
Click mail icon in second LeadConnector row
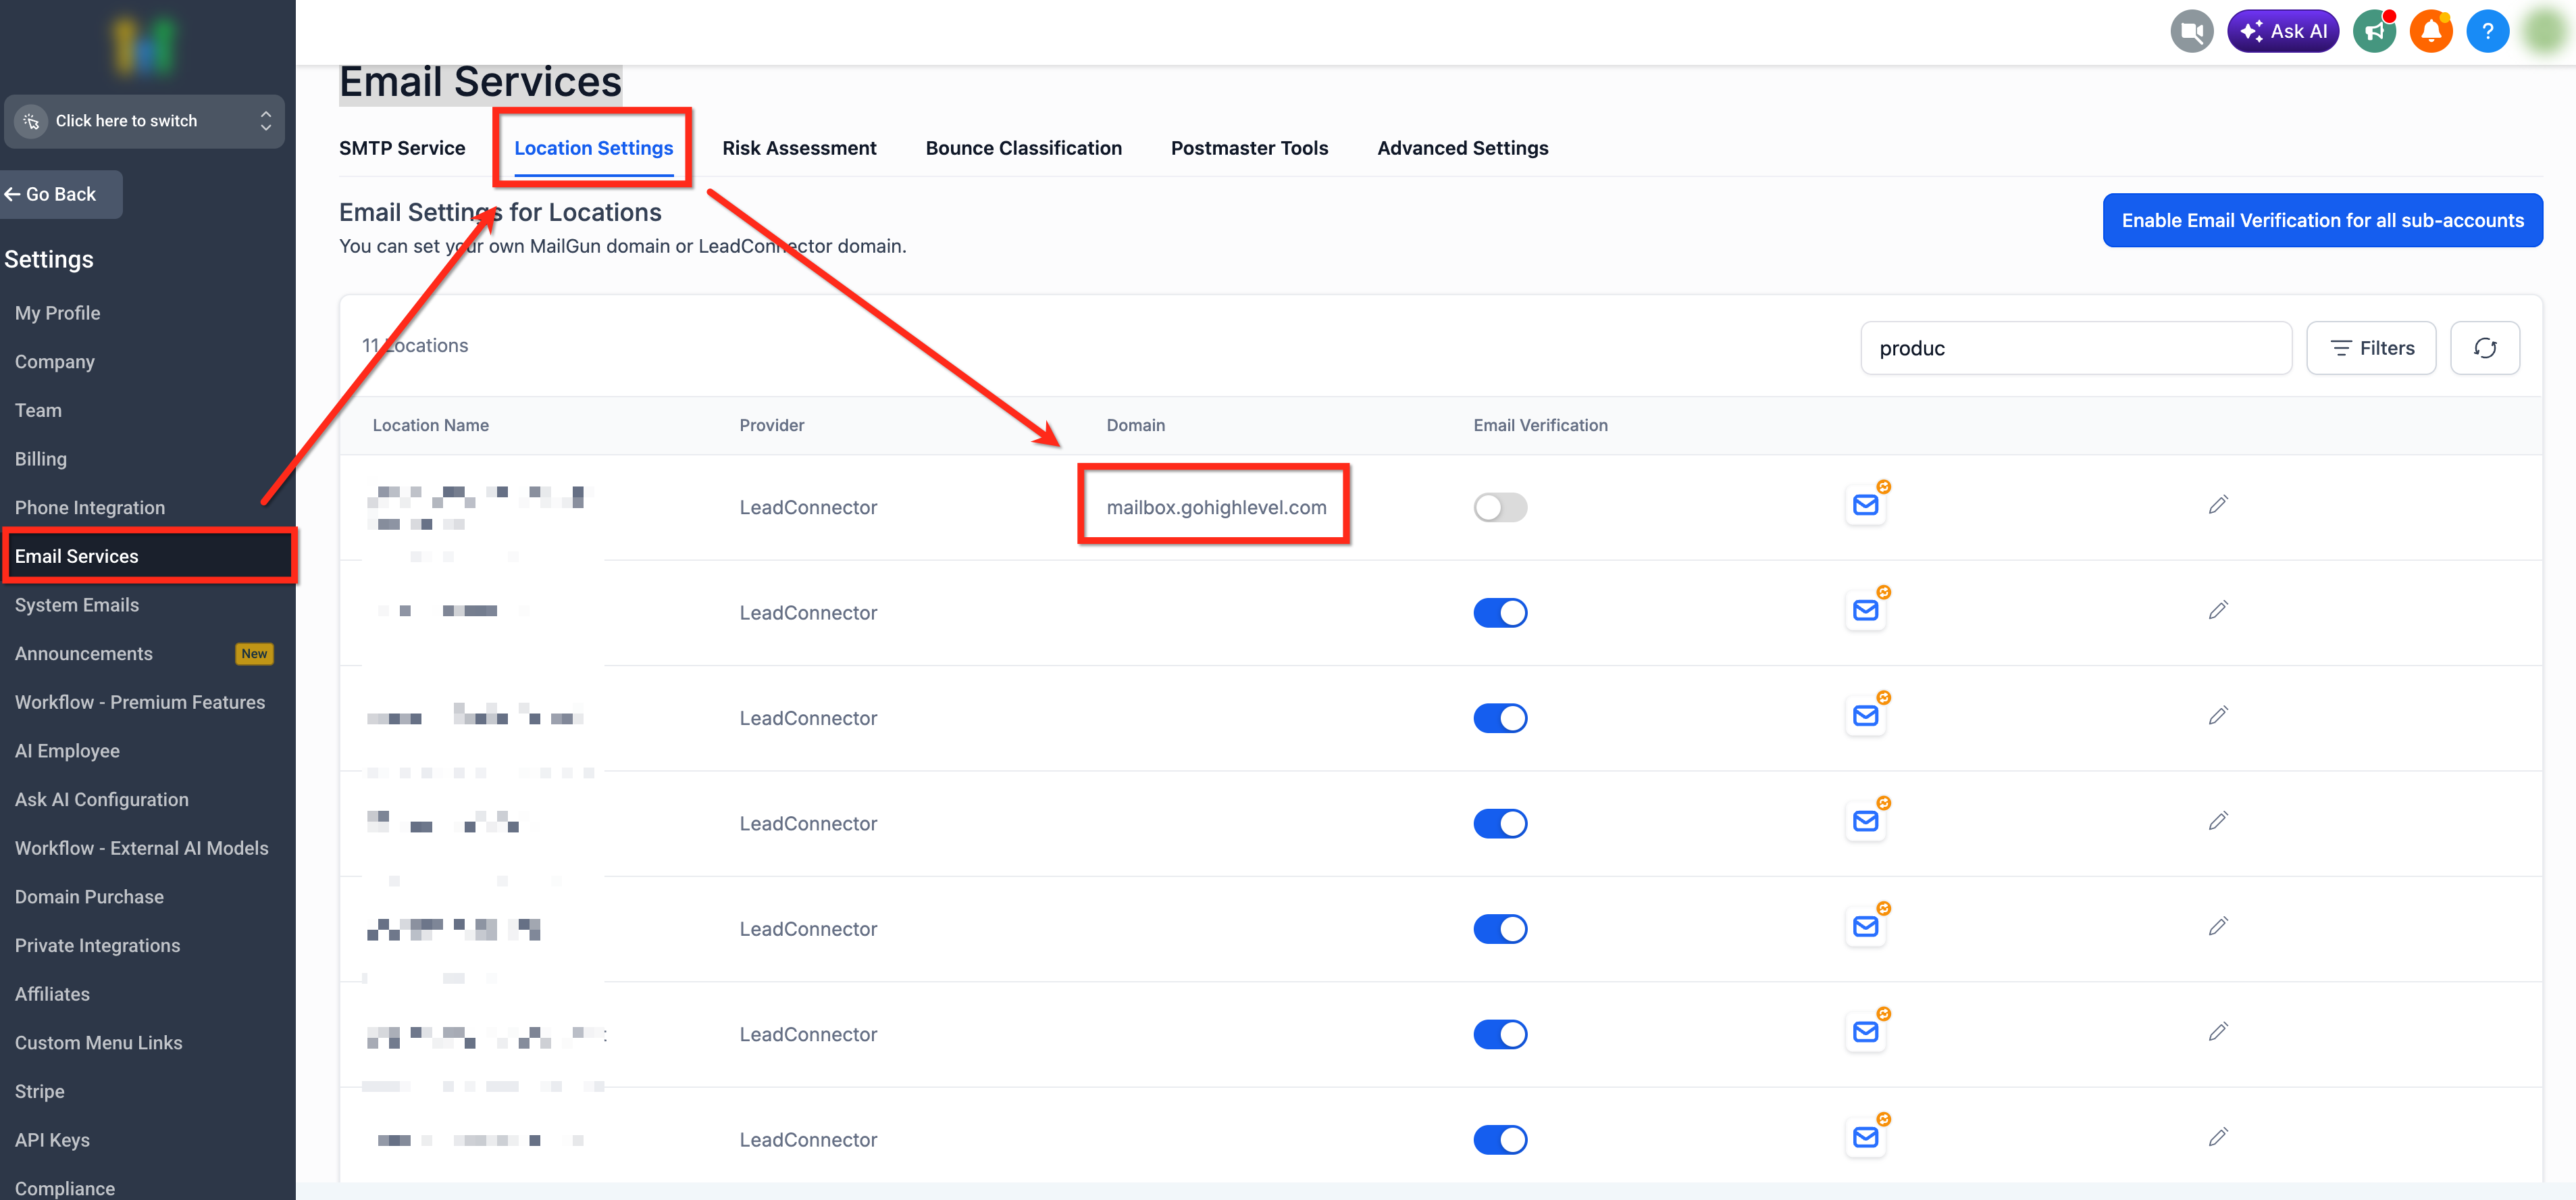[x=1865, y=611]
